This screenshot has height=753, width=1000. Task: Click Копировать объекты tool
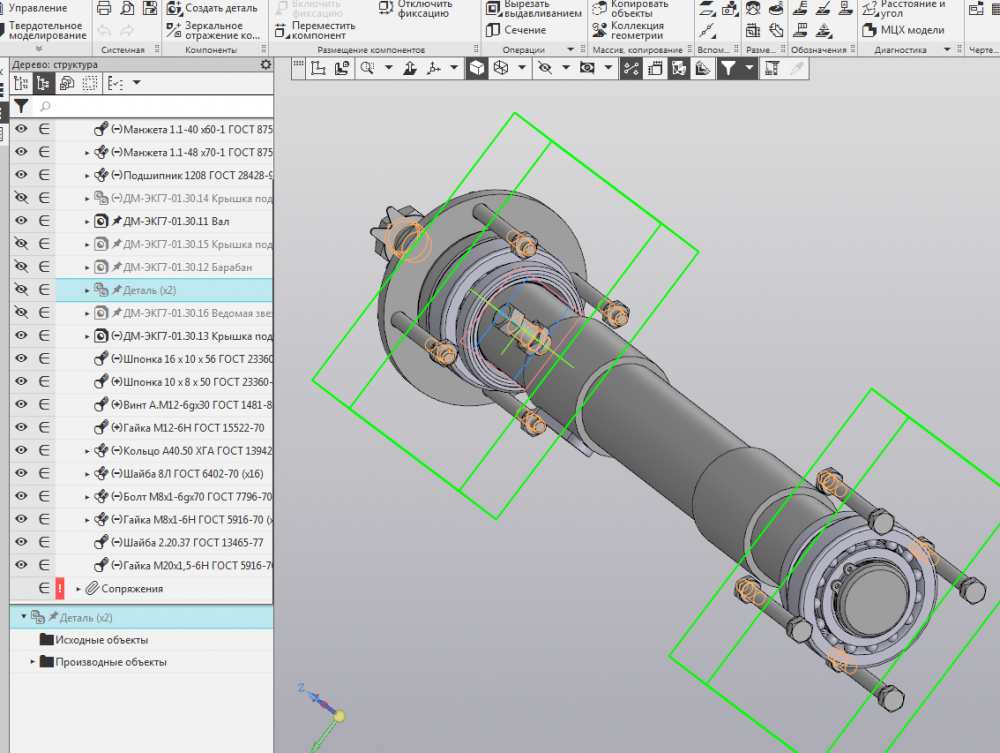click(639, 8)
